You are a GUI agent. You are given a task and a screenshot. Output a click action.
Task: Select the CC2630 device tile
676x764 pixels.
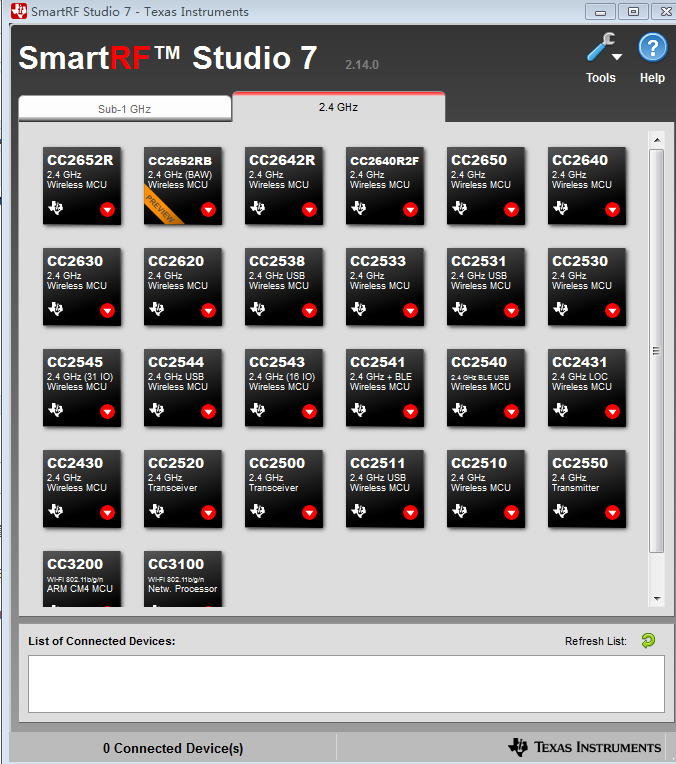(82, 286)
